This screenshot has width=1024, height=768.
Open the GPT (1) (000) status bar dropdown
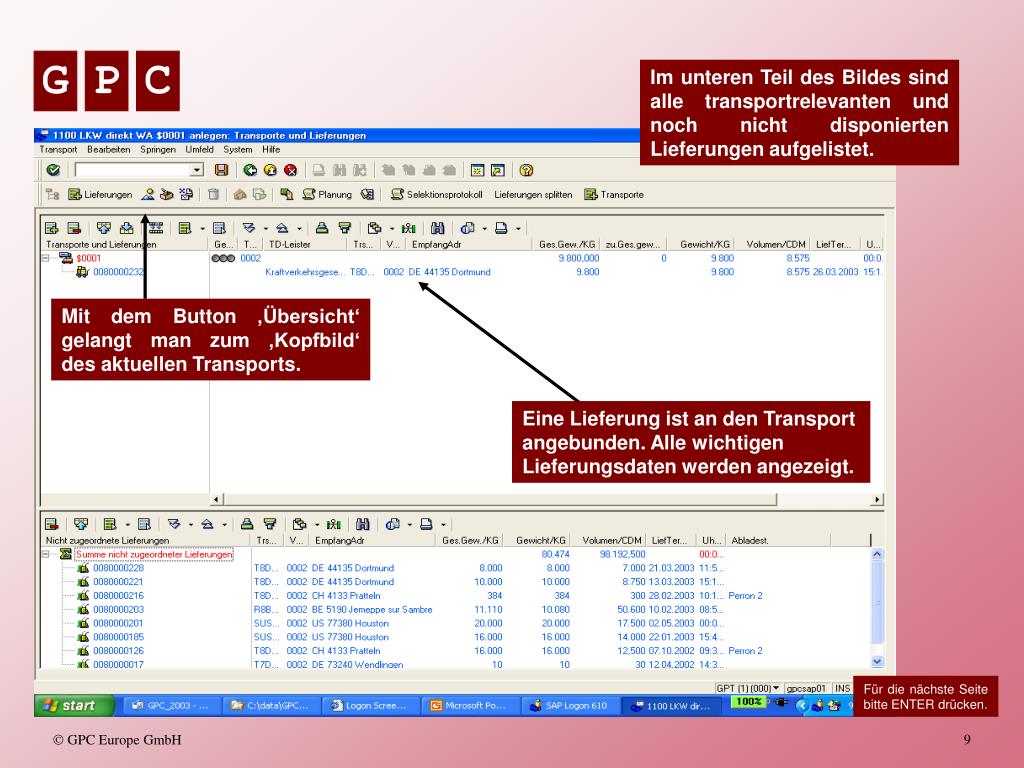776,688
